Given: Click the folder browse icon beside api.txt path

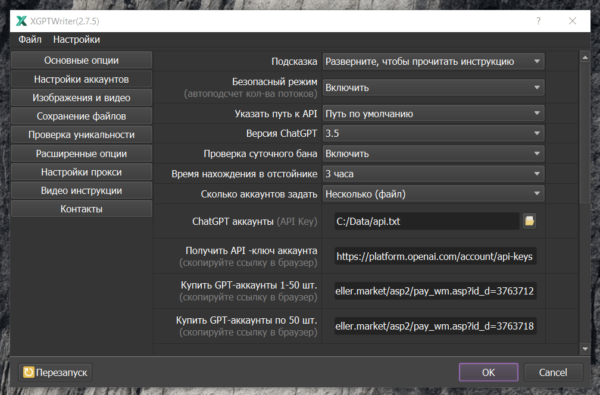Looking at the screenshot, I should pos(529,221).
